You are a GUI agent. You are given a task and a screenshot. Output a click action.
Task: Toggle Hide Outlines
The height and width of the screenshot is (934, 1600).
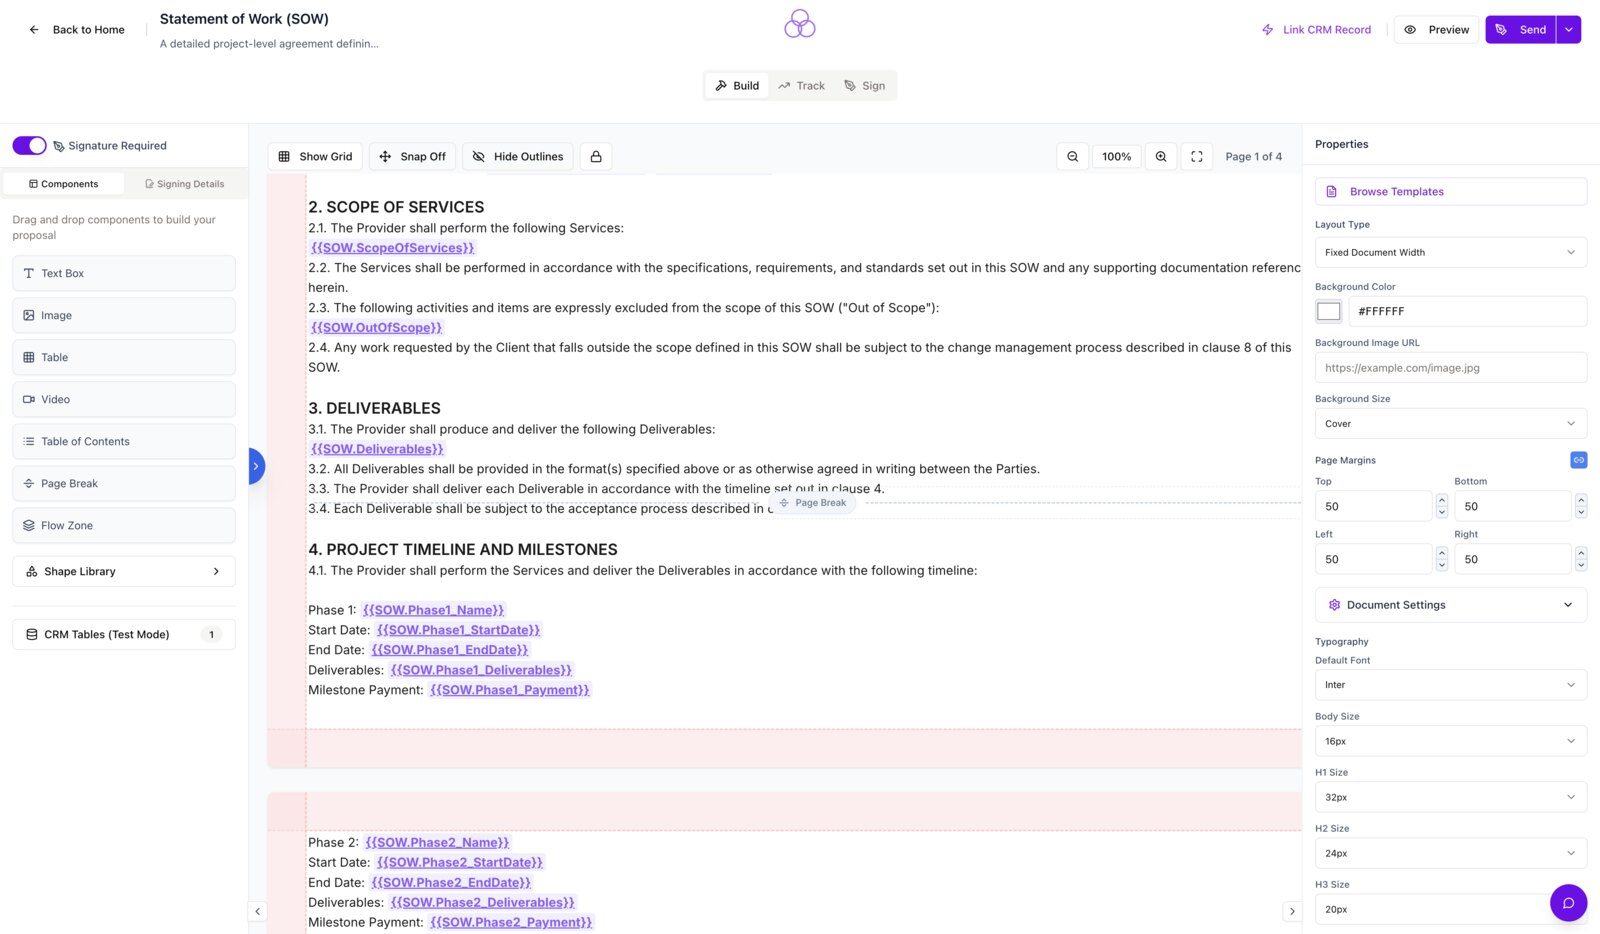click(x=517, y=157)
